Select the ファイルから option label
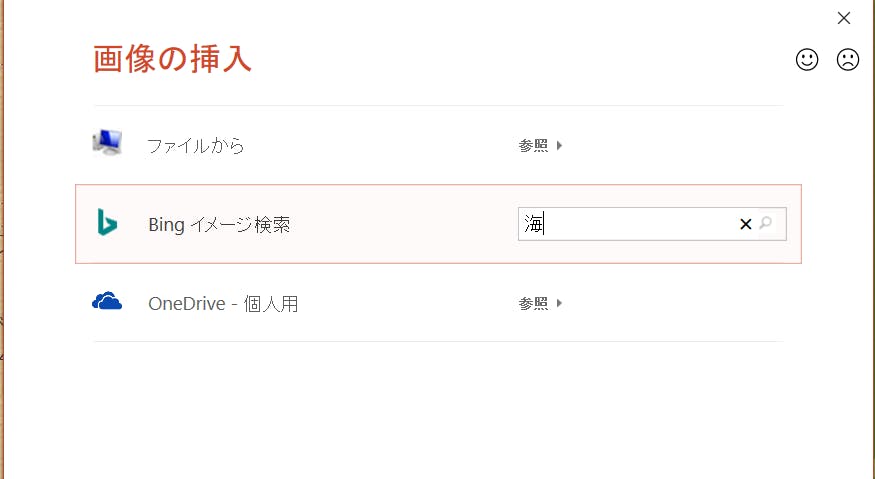Image resolution: width=875 pixels, height=479 pixels. pyautogui.click(x=196, y=146)
